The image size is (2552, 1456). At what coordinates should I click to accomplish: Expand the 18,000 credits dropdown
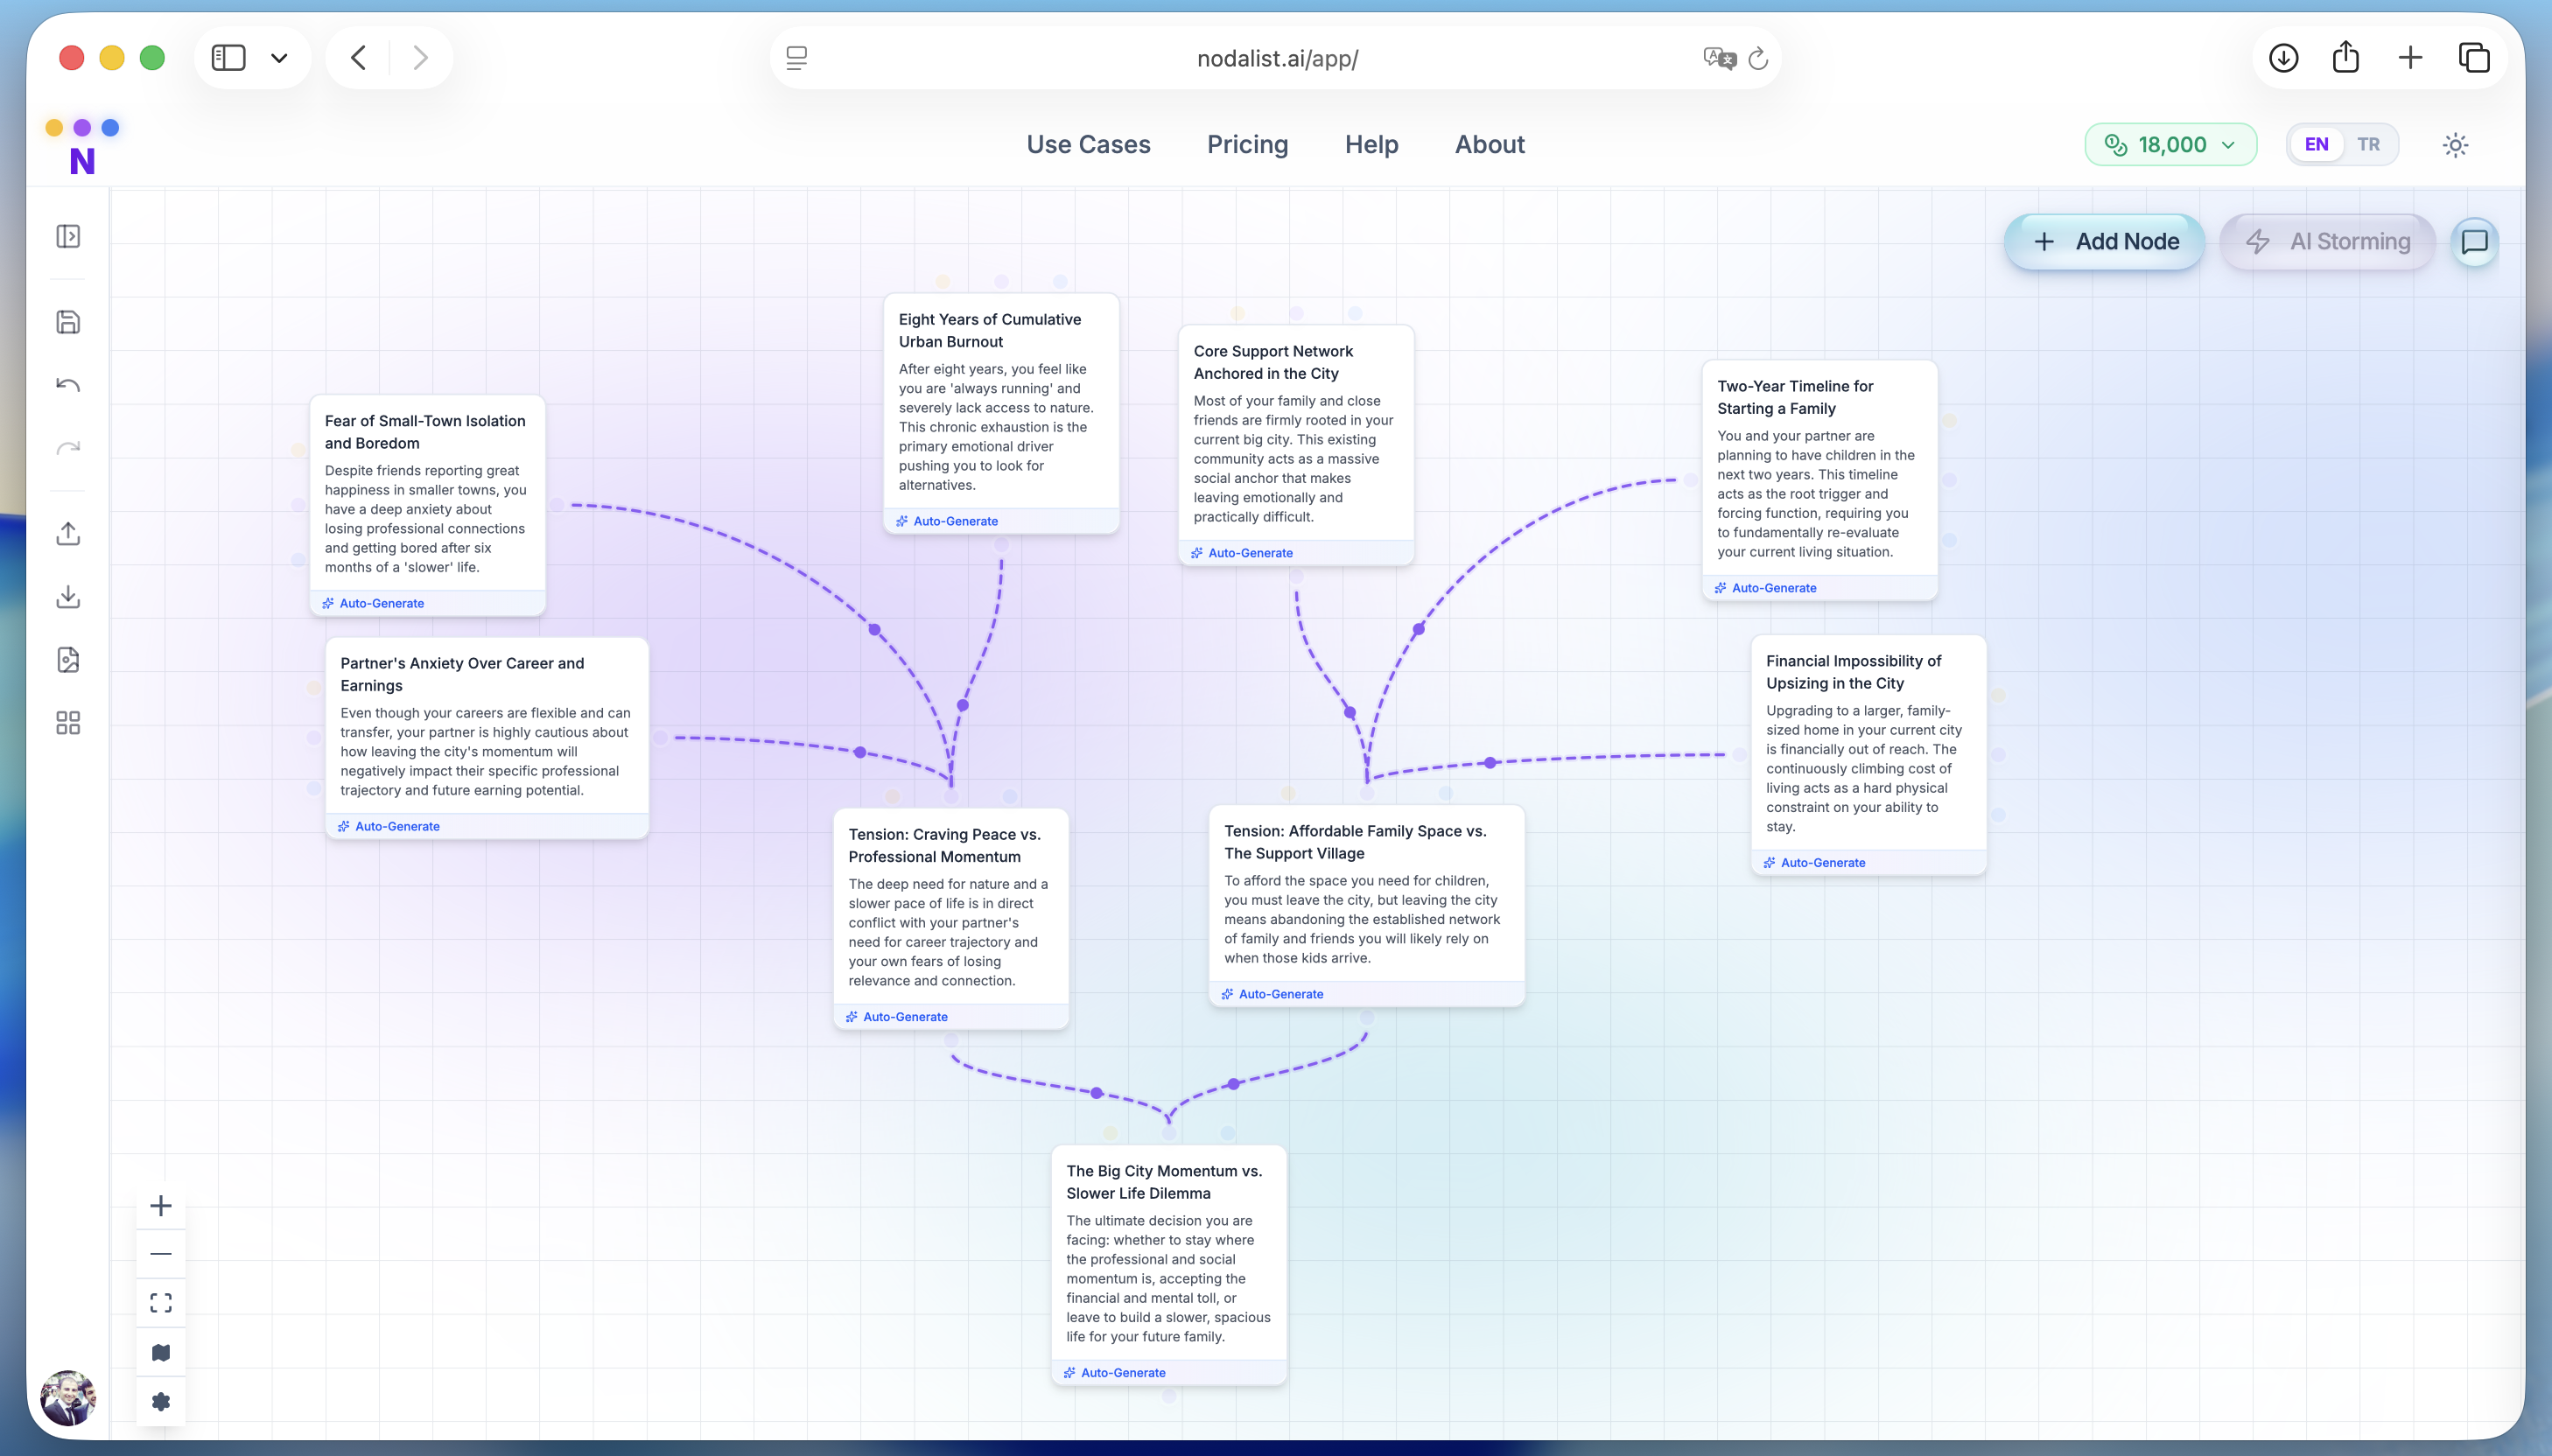2170,145
